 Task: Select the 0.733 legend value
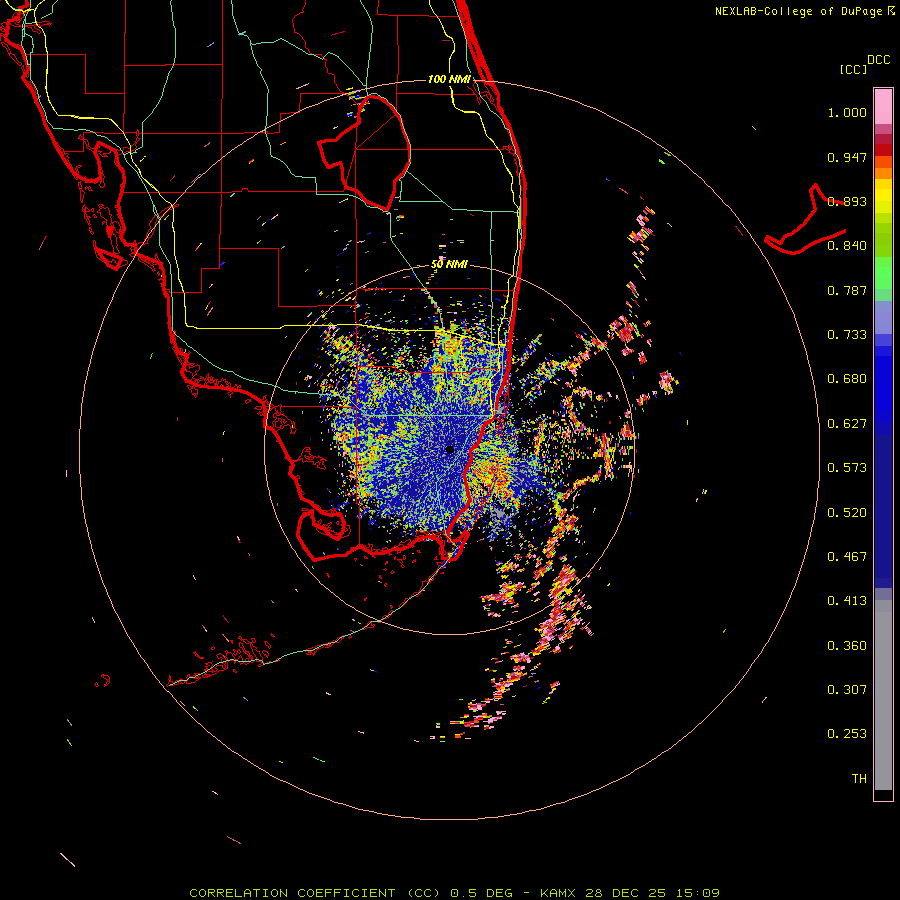(847, 335)
